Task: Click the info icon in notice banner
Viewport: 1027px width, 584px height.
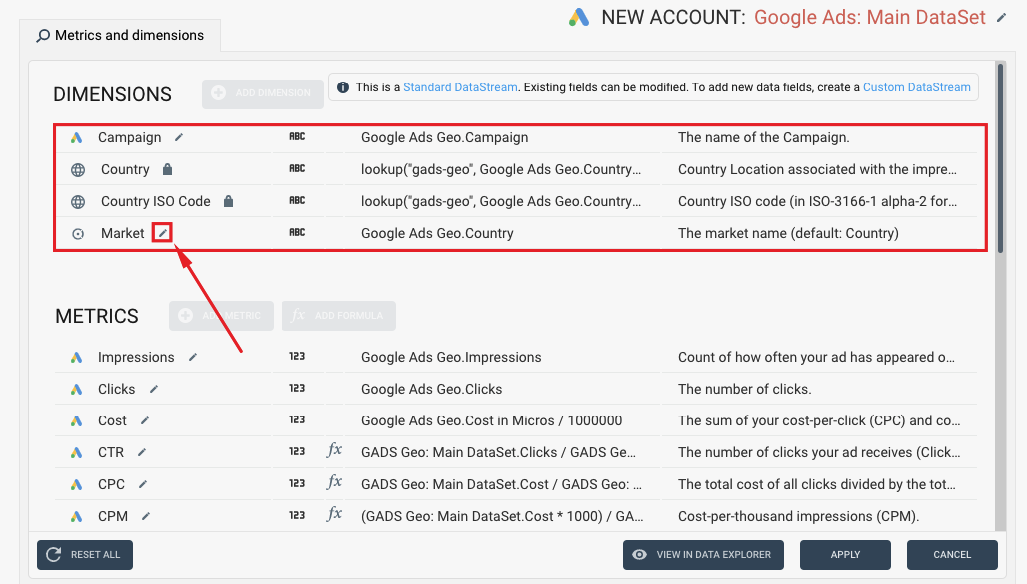Action: [x=343, y=87]
